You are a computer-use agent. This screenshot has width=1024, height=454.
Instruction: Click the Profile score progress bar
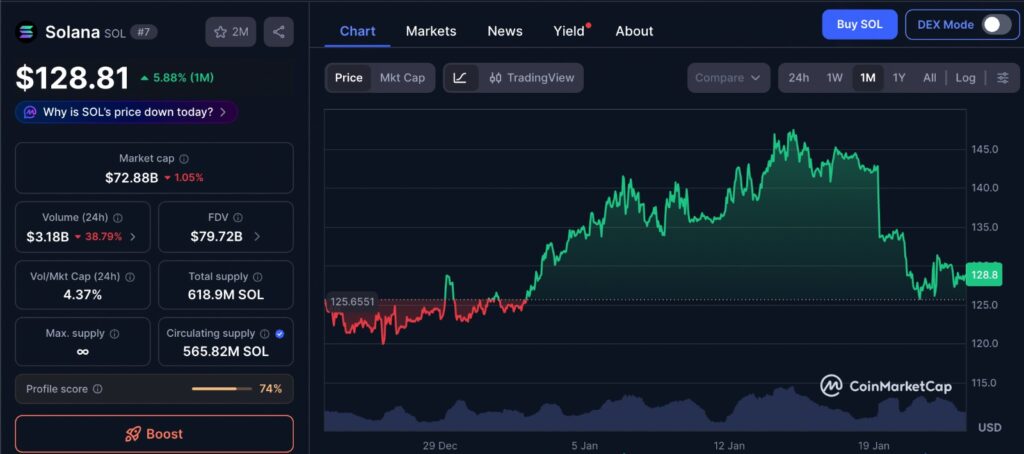tap(221, 389)
